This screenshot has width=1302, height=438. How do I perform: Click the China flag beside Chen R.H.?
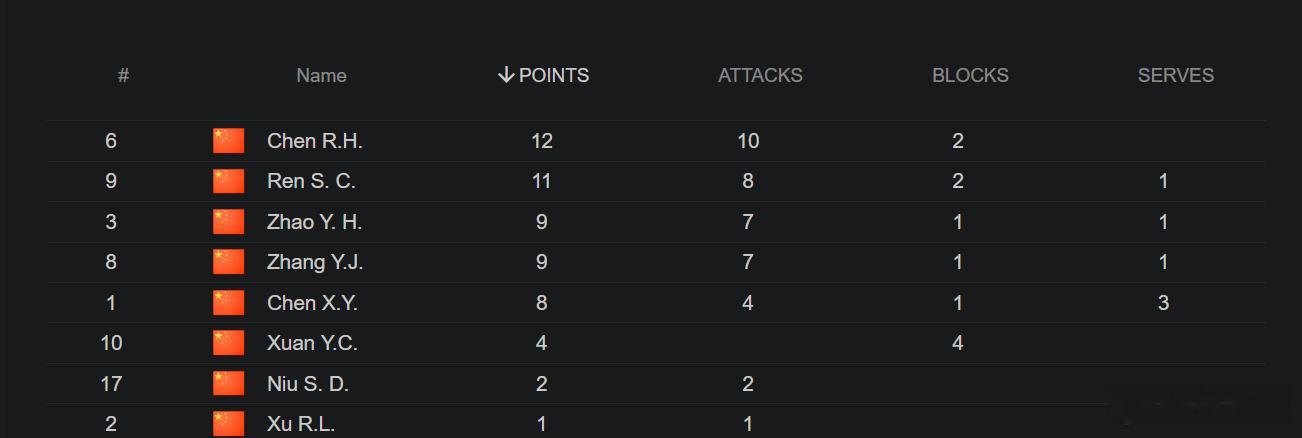(228, 141)
